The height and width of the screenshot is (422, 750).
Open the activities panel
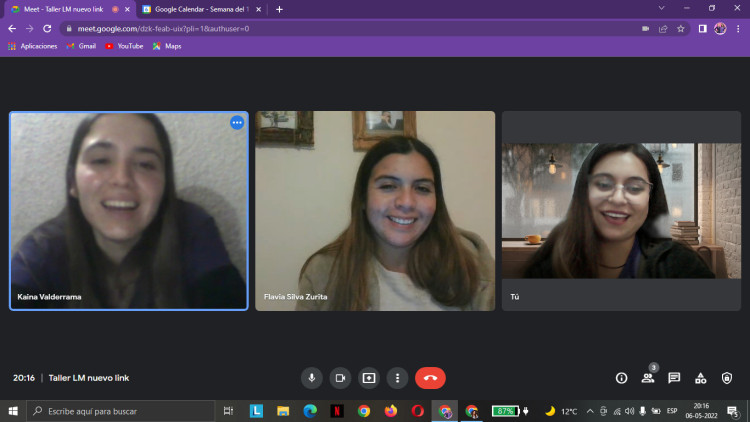(x=700, y=378)
